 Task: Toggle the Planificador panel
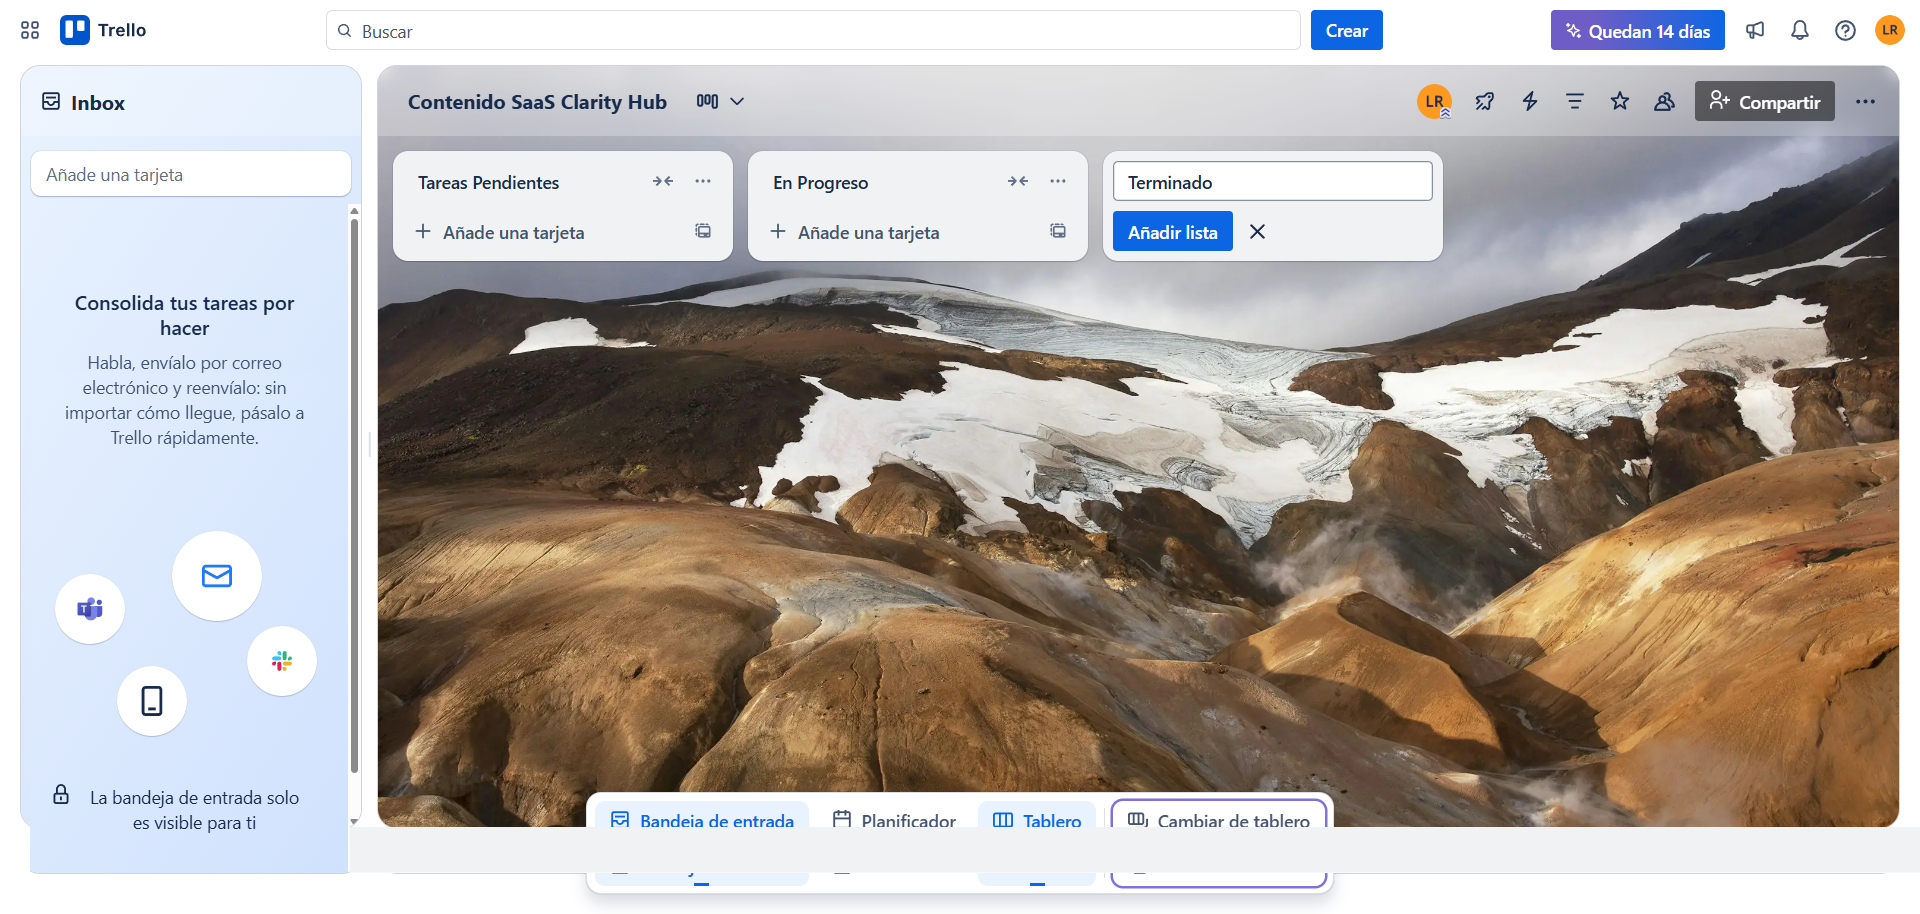(x=894, y=818)
